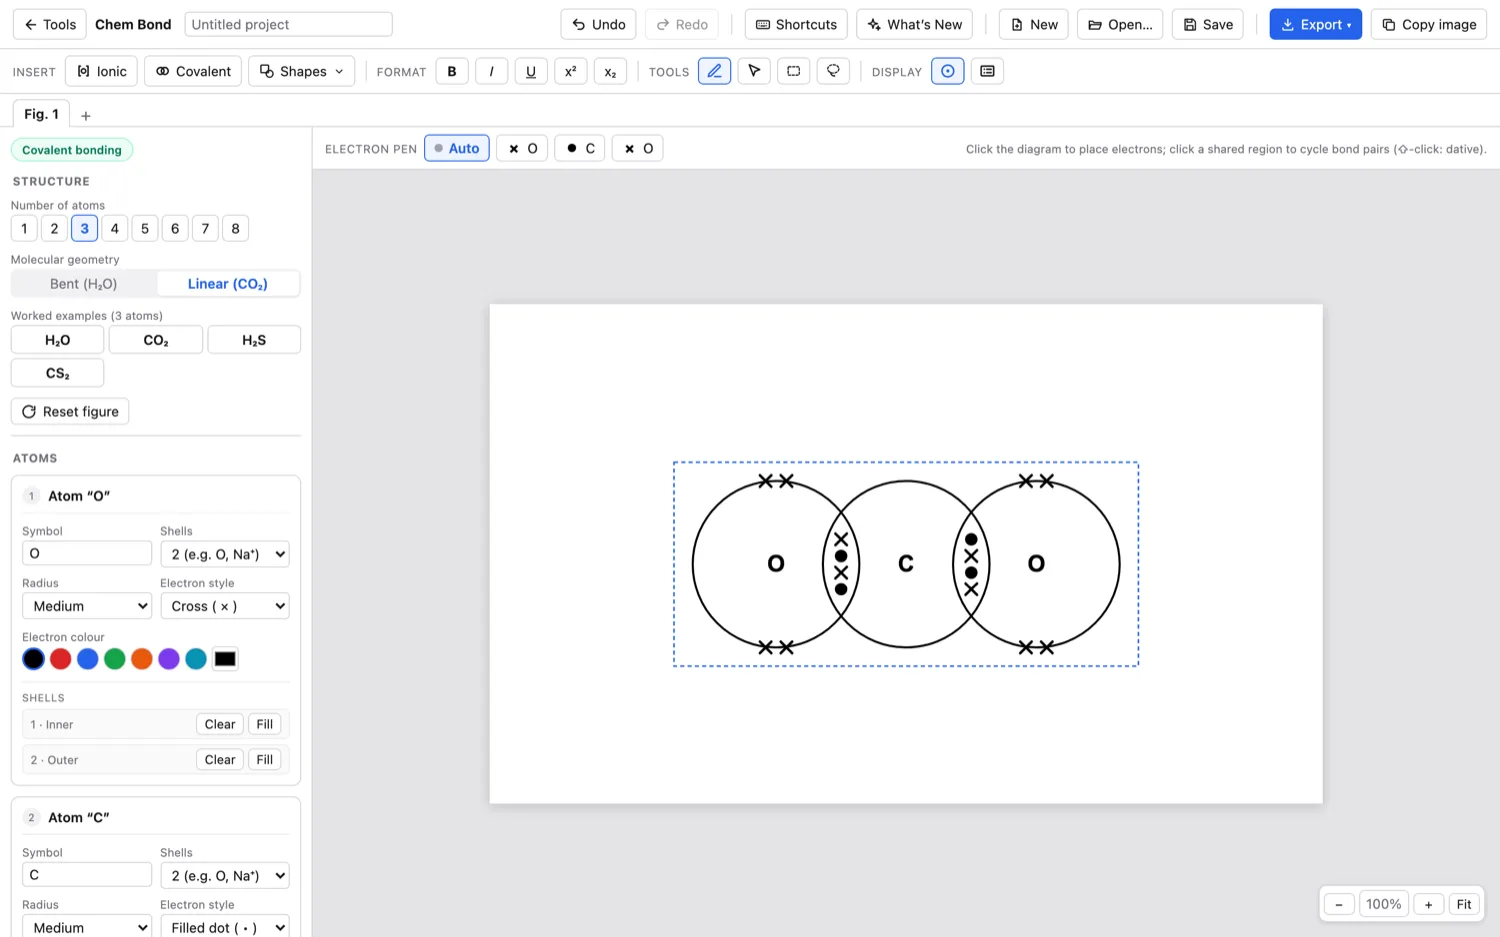This screenshot has width=1500, height=937.
Task: Fit the canvas to view
Action: 1464,904
